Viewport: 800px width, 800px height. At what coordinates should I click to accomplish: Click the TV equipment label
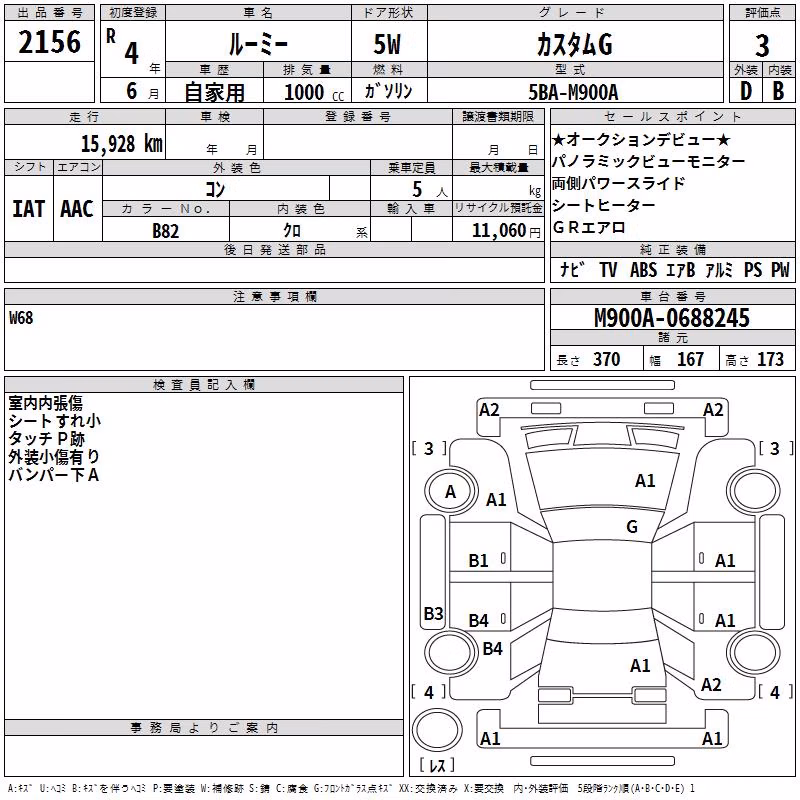608,269
